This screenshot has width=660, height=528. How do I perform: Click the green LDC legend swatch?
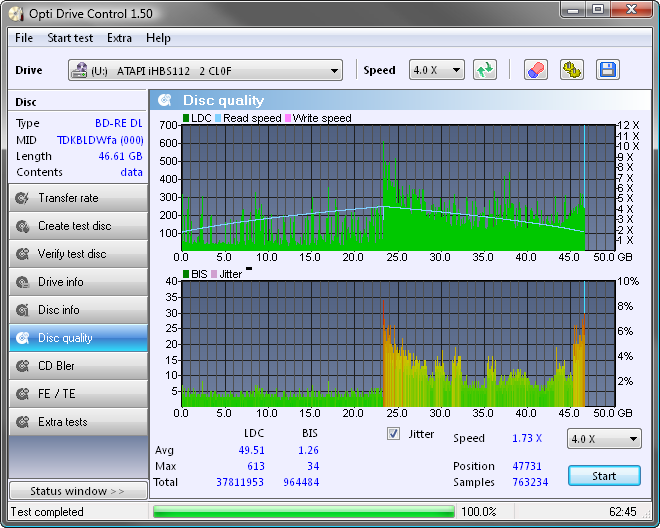pos(186,118)
